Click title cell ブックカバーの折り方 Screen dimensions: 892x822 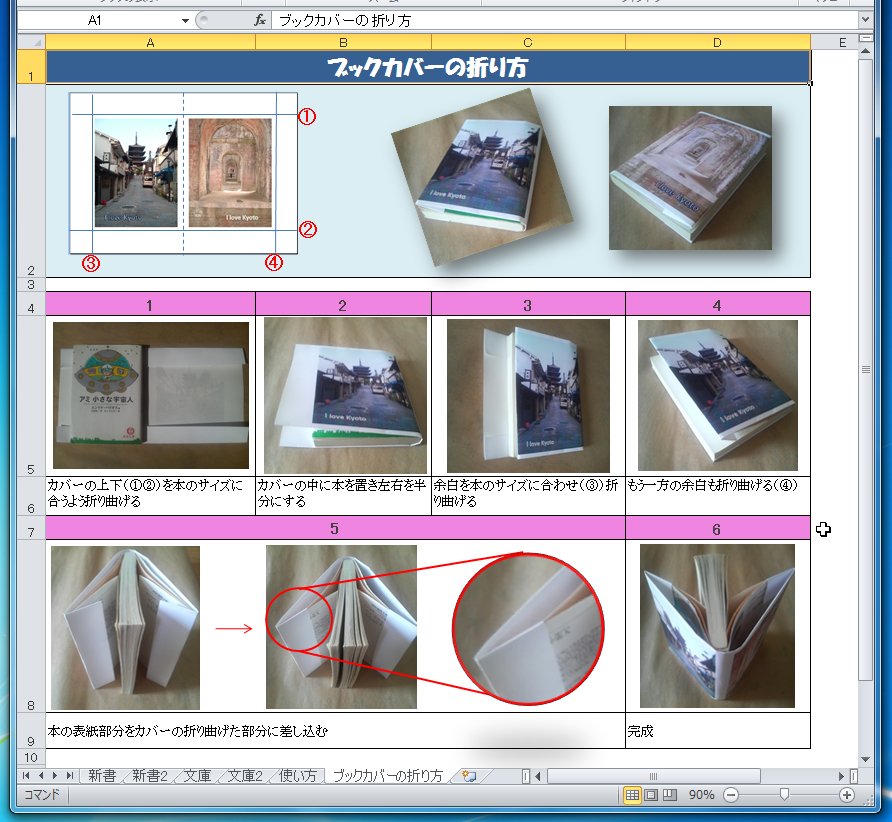click(x=428, y=67)
